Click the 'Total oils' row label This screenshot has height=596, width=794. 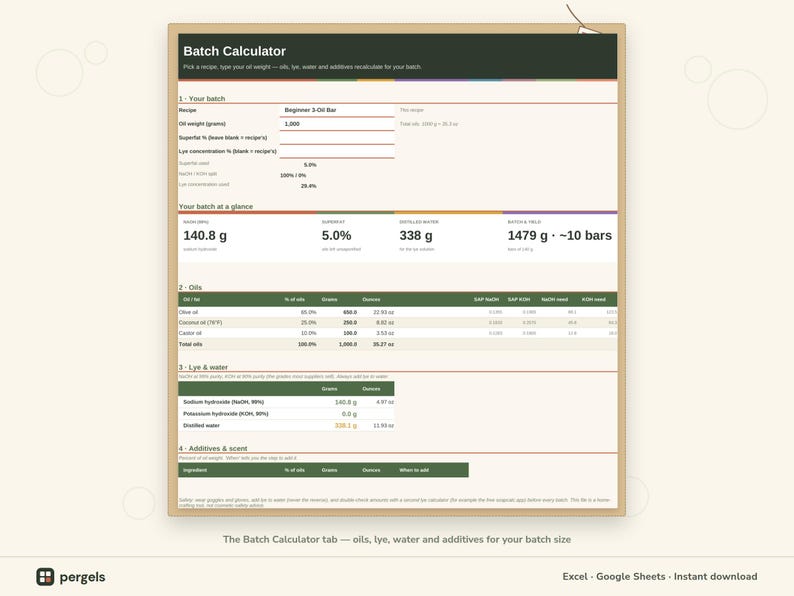[190, 344]
